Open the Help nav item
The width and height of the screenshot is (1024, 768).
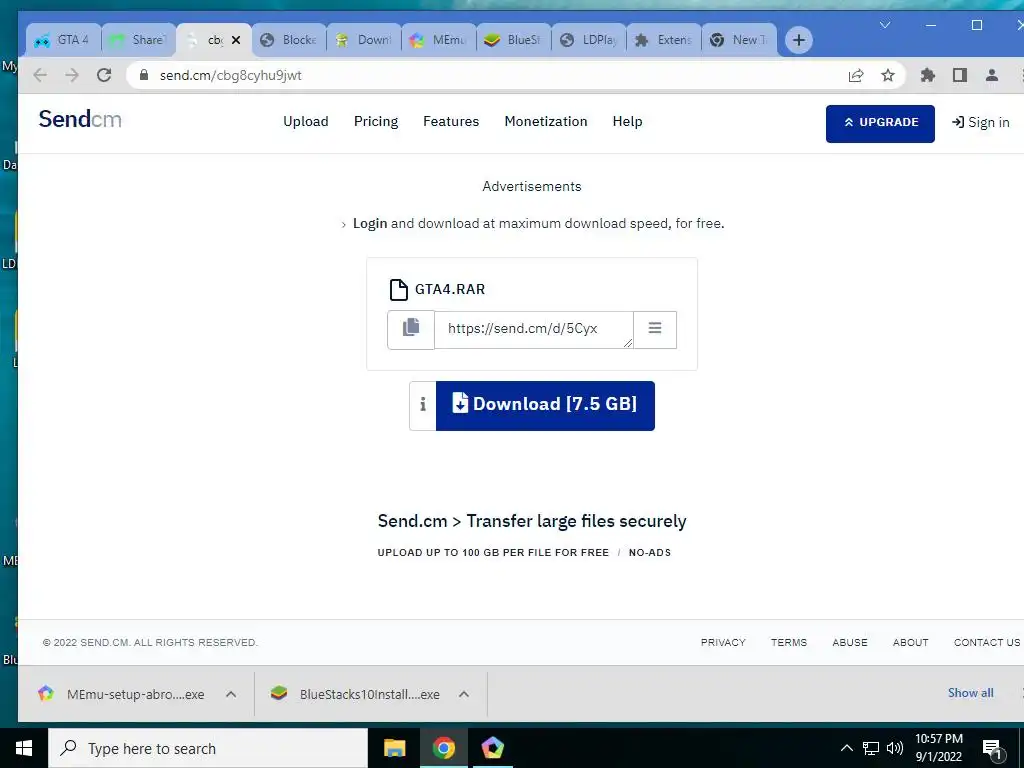628,121
